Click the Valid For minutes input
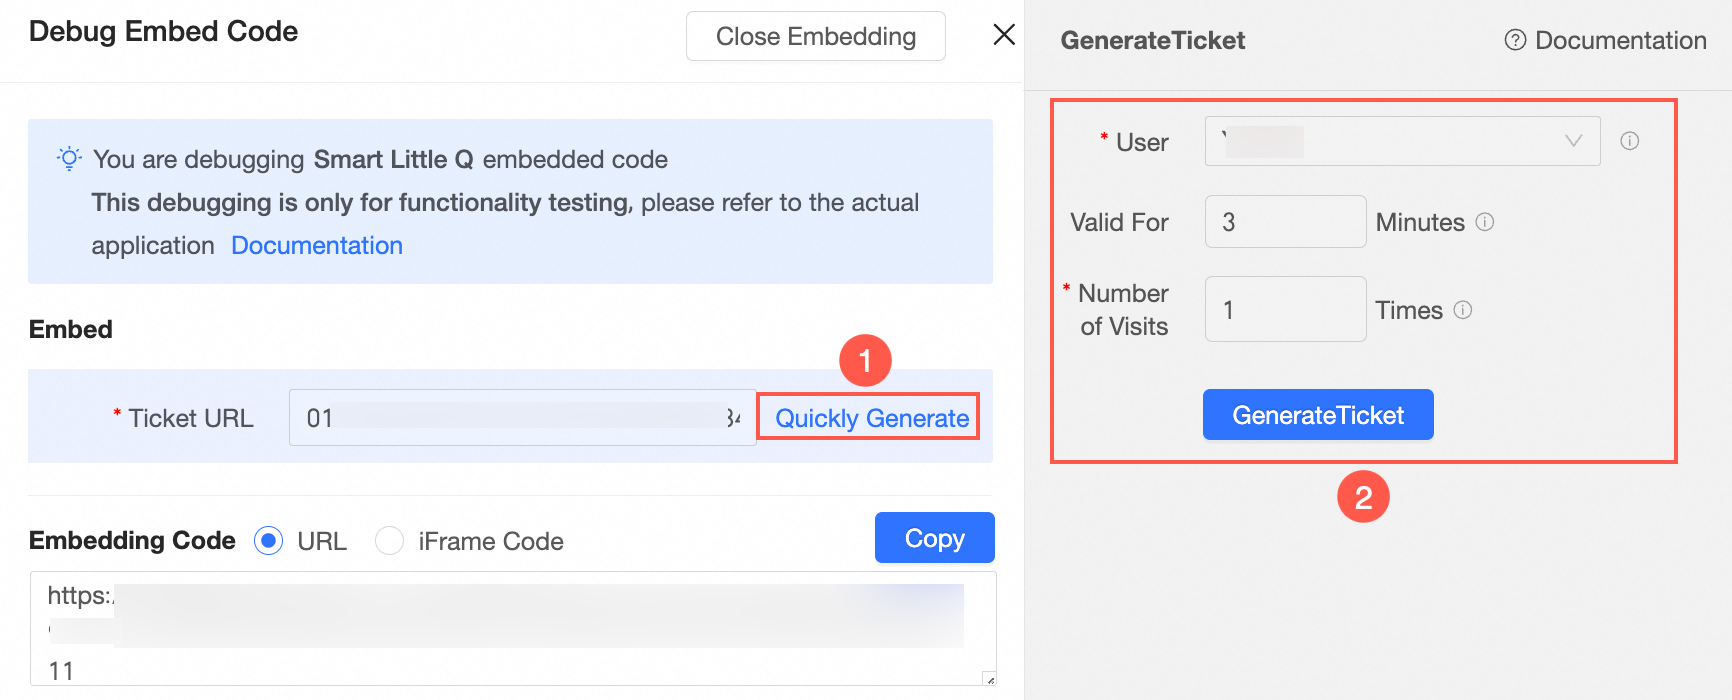The height and width of the screenshot is (700, 1732). pos(1285,222)
